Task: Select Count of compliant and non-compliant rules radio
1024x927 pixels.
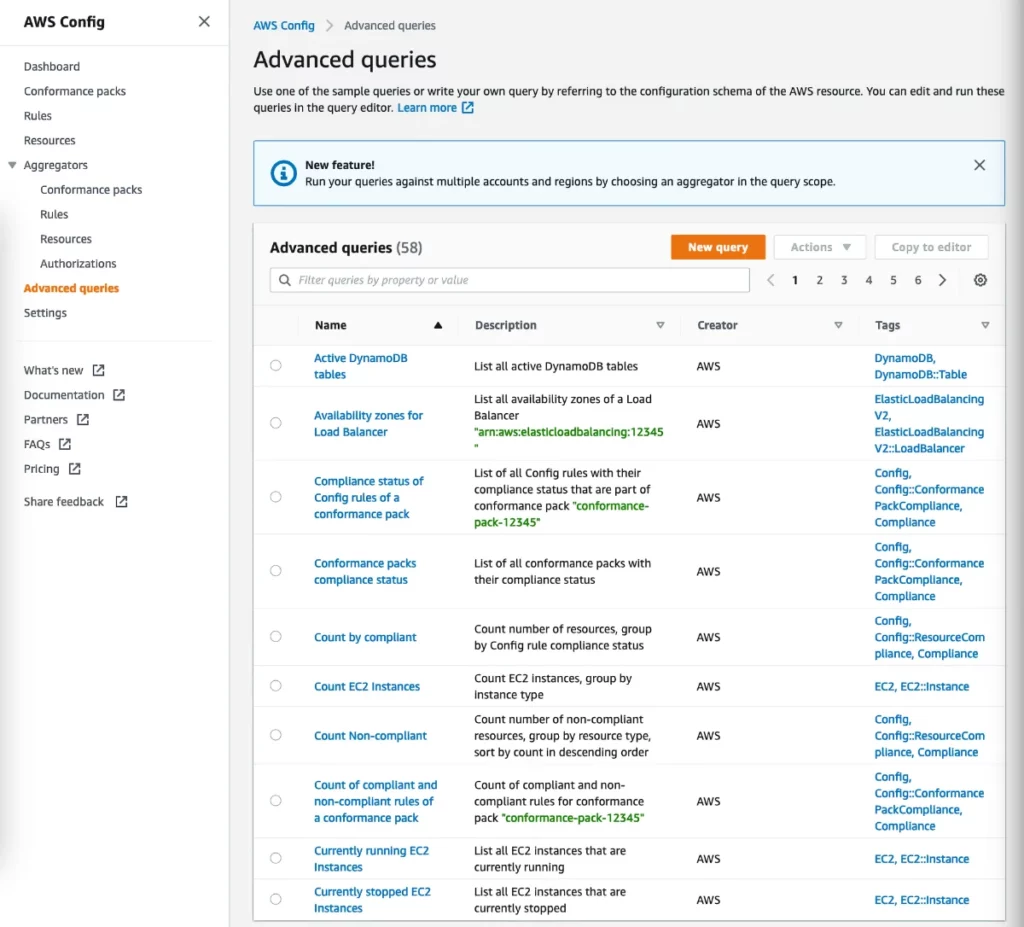Action: pyautogui.click(x=276, y=801)
